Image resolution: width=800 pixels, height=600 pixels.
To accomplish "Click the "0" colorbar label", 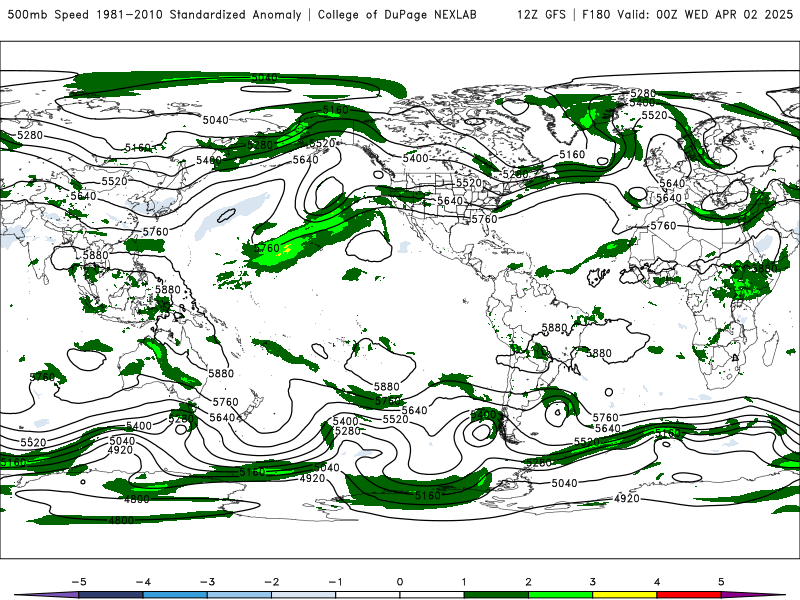I will click(400, 582).
